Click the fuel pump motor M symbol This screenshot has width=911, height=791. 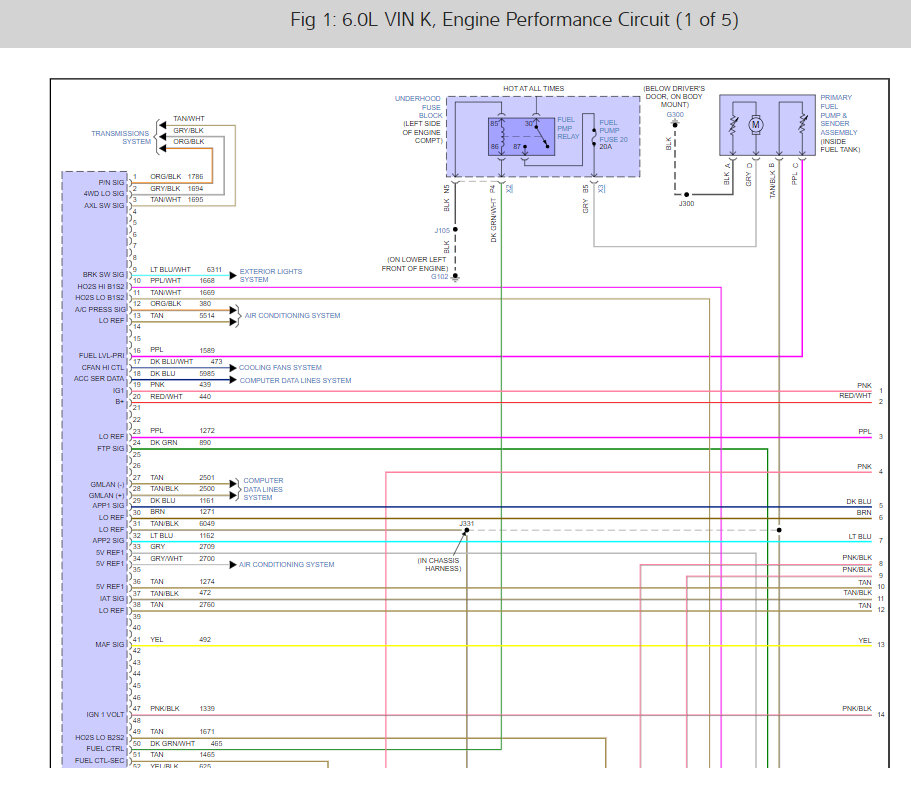tap(756, 124)
